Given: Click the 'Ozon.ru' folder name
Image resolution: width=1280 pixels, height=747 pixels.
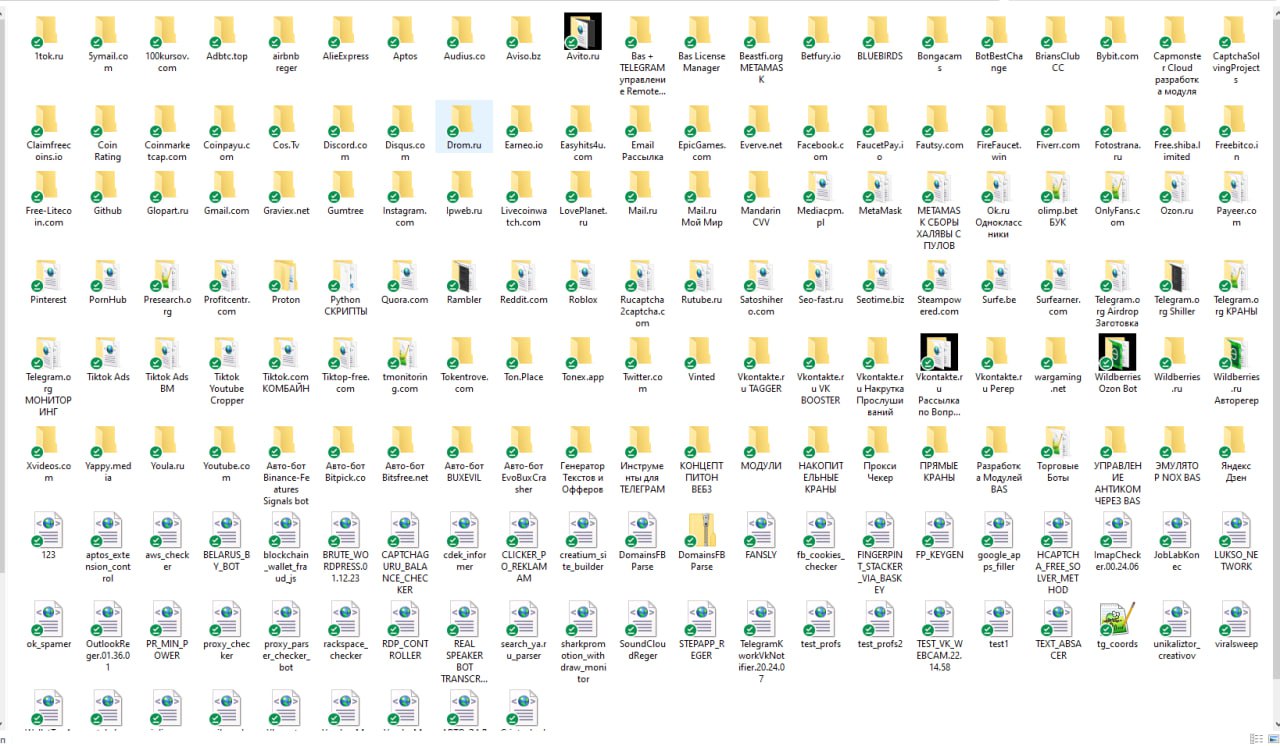Looking at the screenshot, I should coord(1177,211).
